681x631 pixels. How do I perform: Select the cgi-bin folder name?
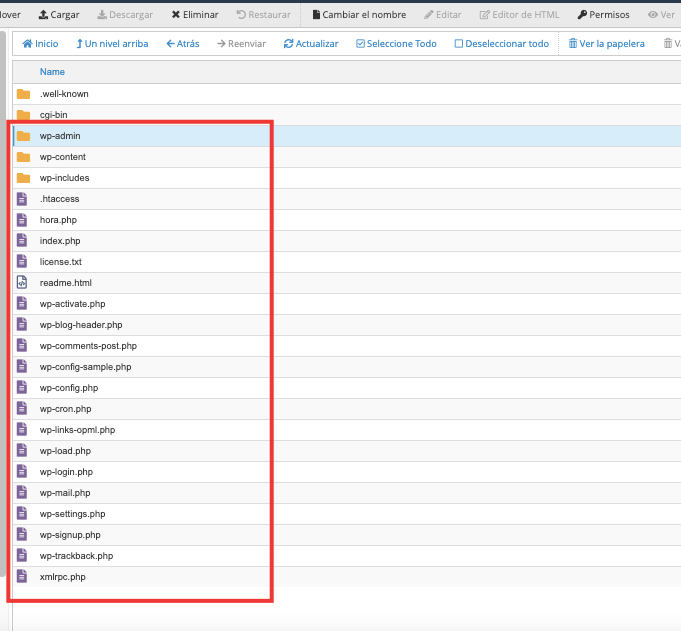pyautogui.click(x=53, y=115)
